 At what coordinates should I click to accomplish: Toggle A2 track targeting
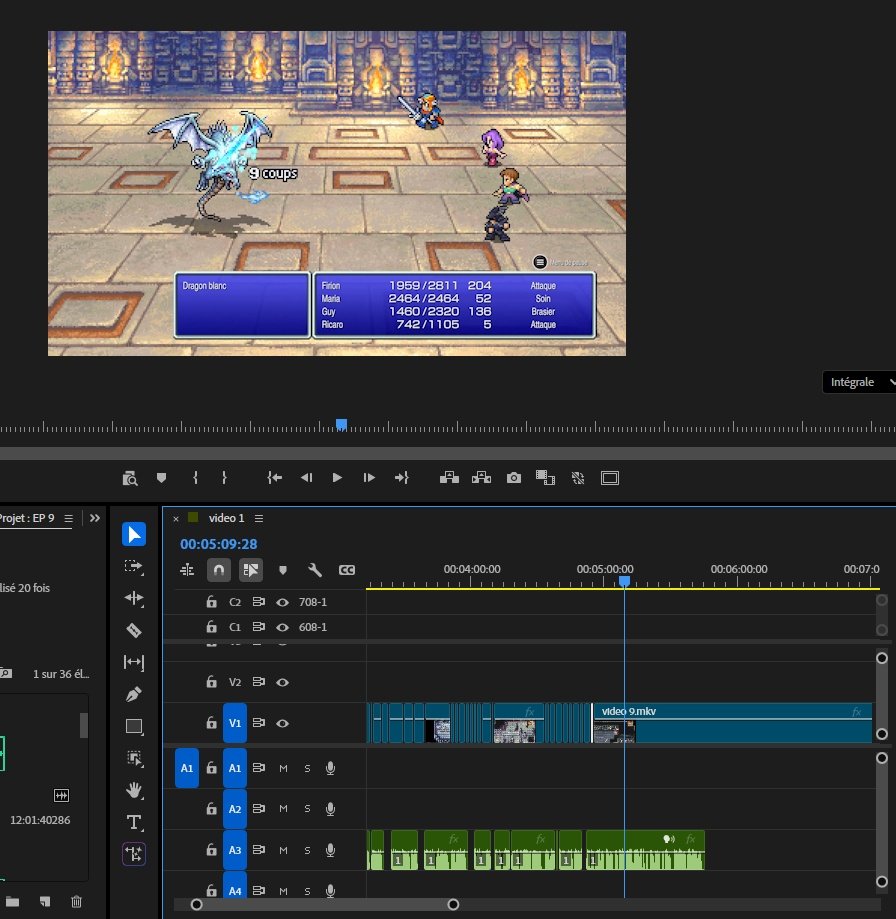tap(234, 809)
